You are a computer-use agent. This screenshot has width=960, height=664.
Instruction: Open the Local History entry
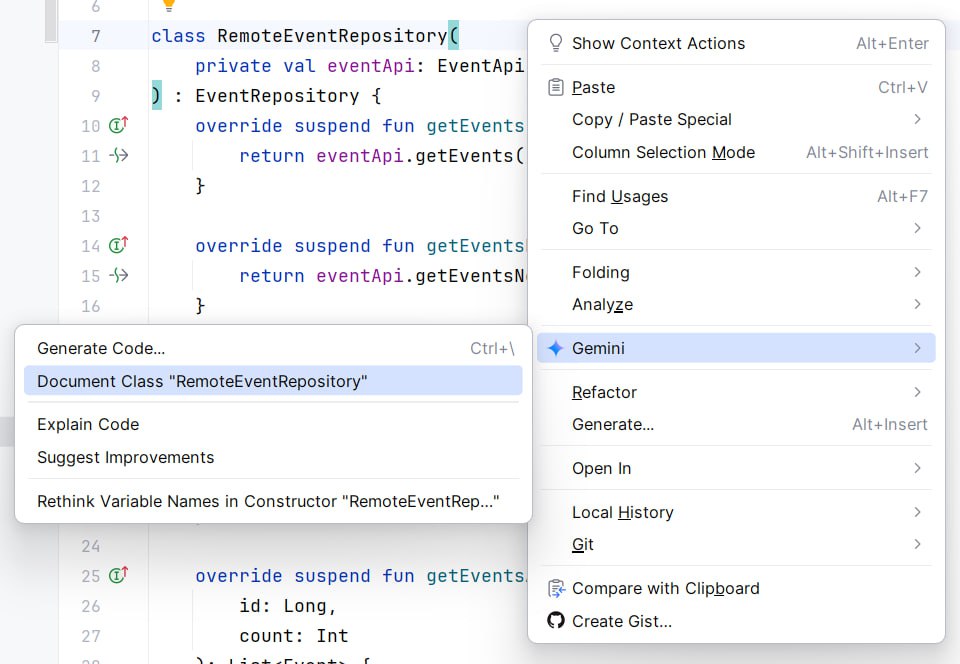point(736,512)
